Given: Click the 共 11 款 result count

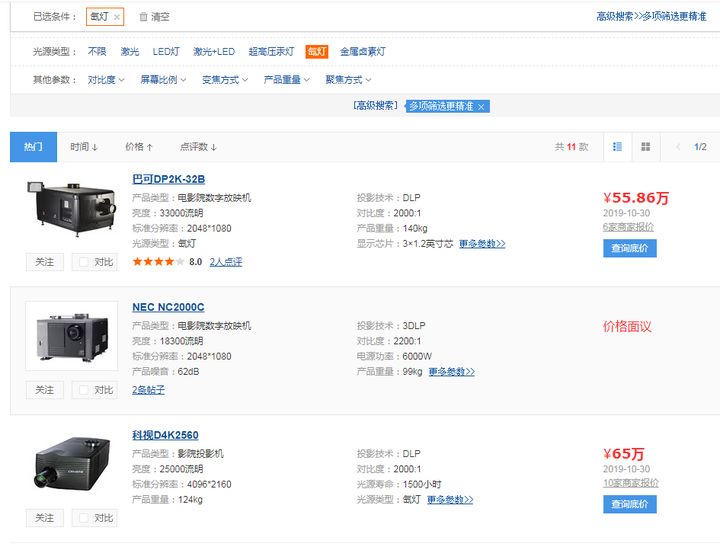Looking at the screenshot, I should (571, 147).
